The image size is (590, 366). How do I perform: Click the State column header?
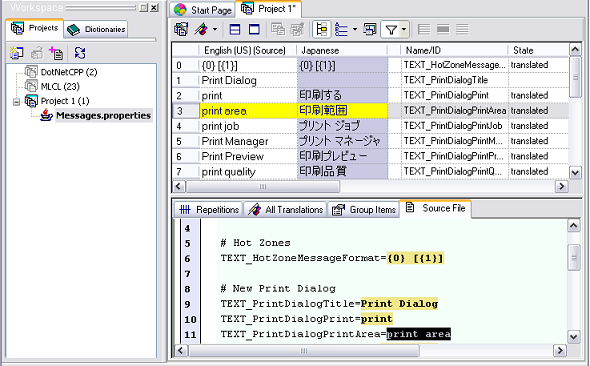538,50
